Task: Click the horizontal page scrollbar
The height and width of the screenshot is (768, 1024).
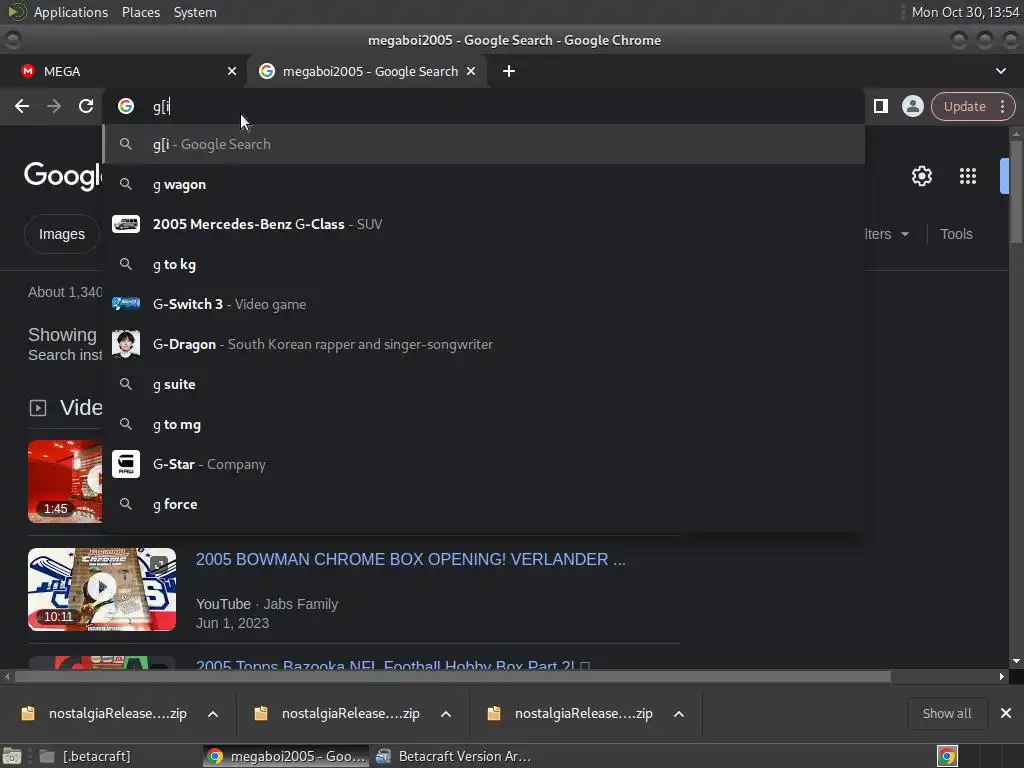Action: coord(453,677)
